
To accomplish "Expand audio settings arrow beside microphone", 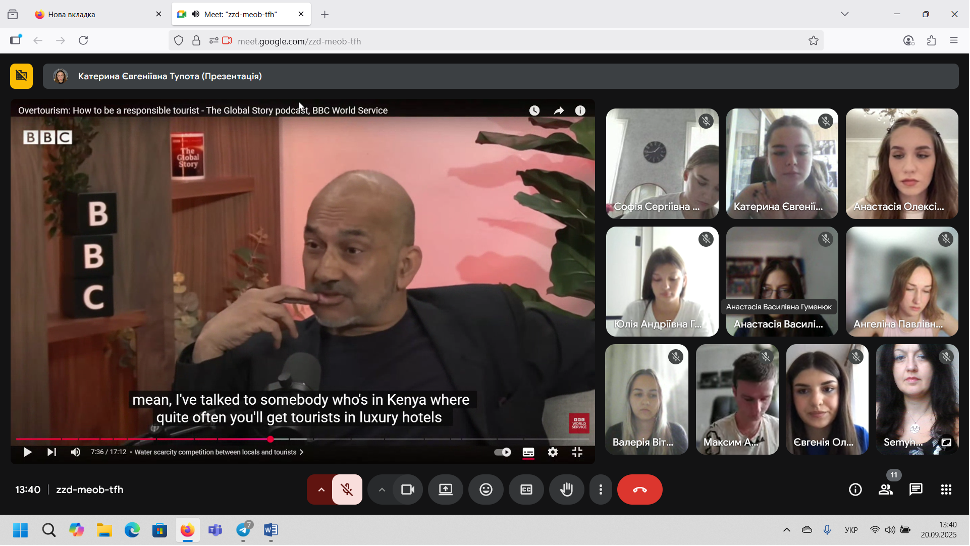I will click(320, 490).
